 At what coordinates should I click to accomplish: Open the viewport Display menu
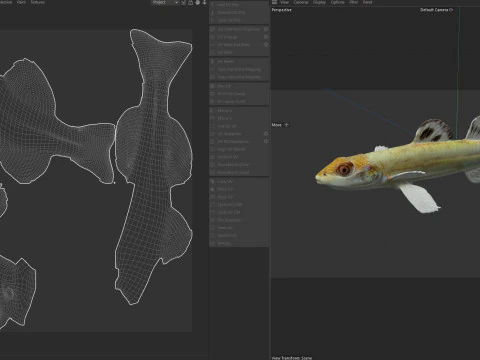pyautogui.click(x=319, y=2)
